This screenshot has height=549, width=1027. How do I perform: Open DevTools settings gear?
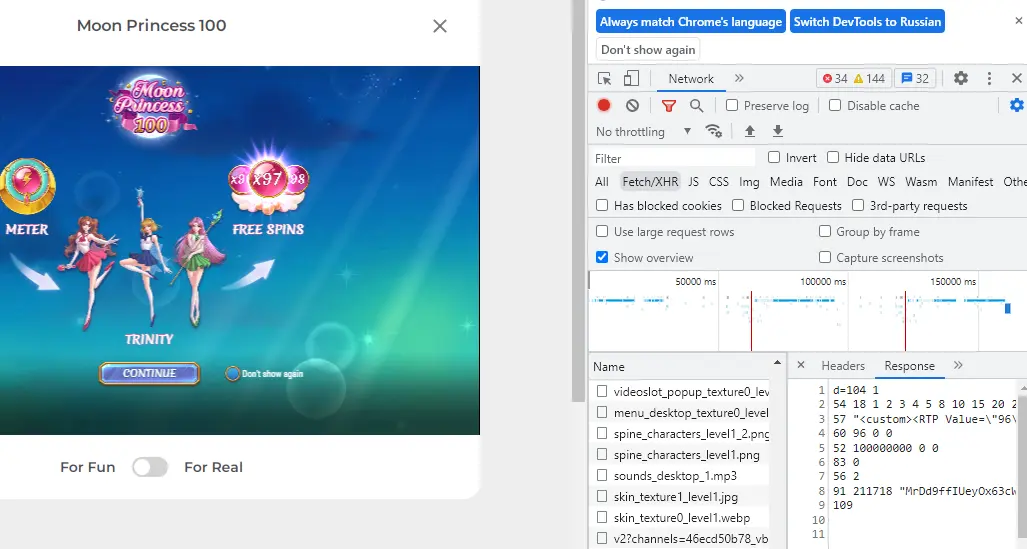click(x=961, y=79)
